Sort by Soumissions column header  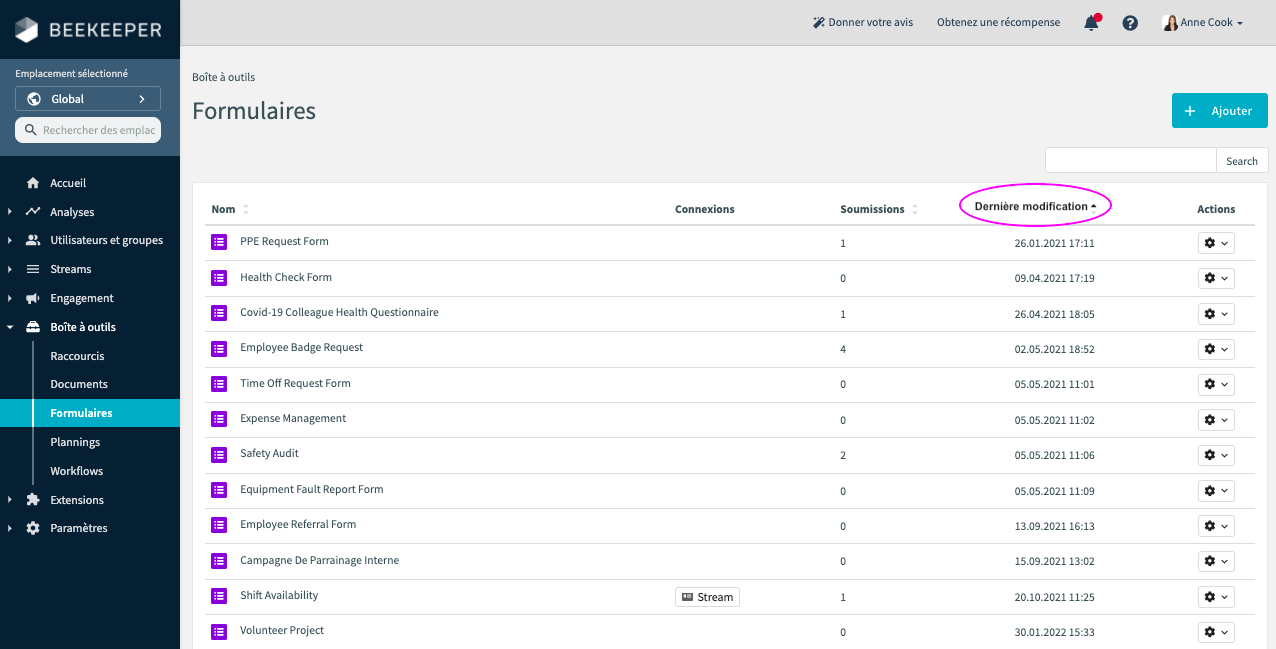coord(879,209)
